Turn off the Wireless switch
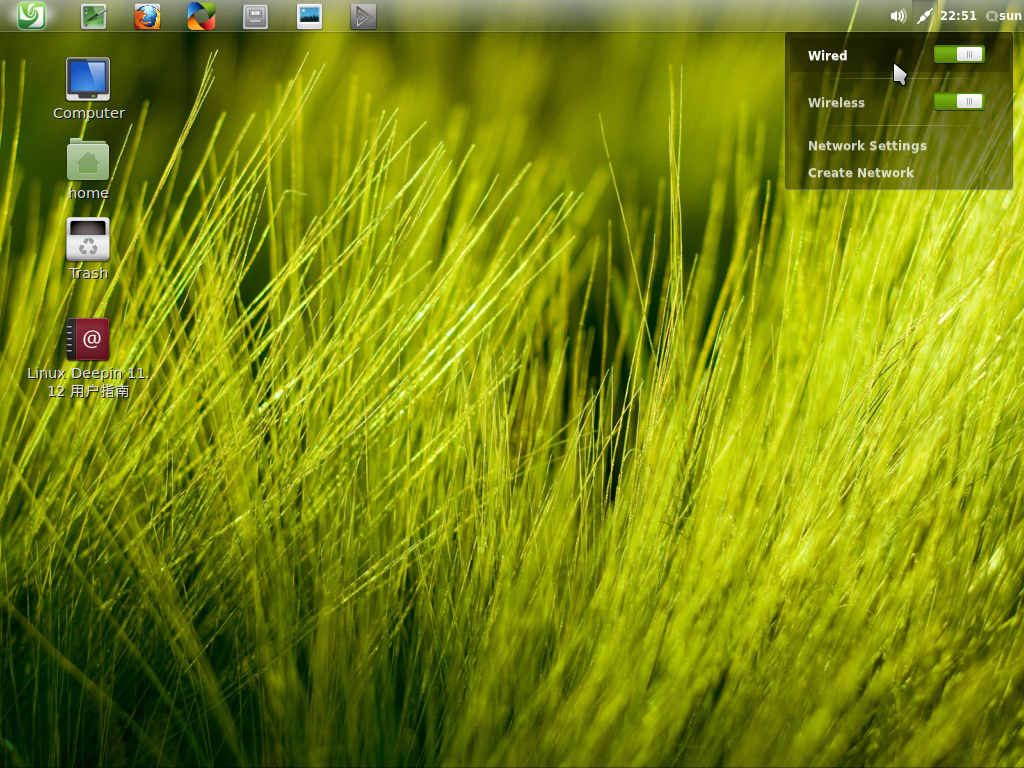The height and width of the screenshot is (768, 1024). [958, 101]
